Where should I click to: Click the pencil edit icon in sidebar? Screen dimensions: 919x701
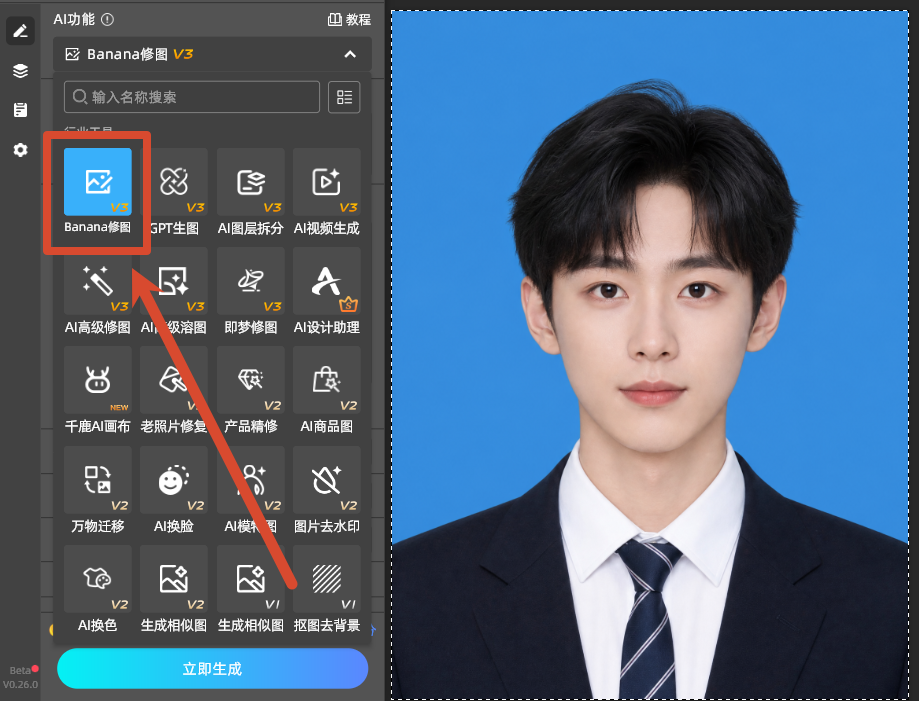21,30
